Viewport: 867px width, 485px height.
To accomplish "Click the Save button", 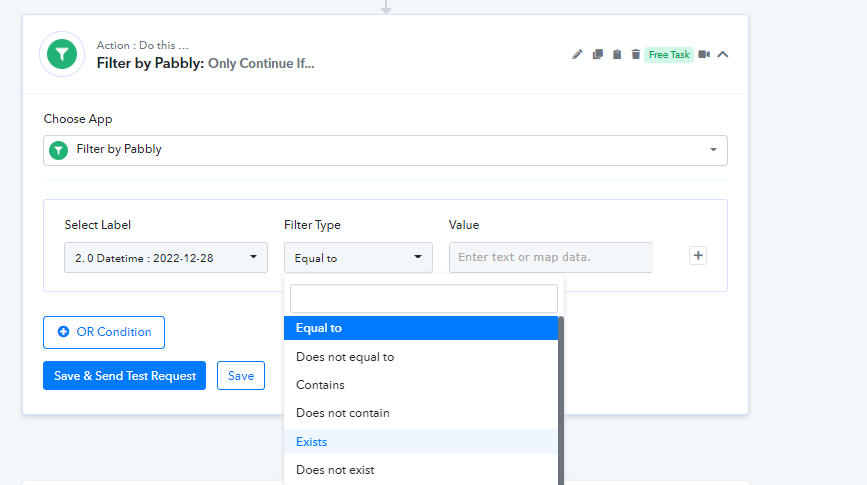I will pyautogui.click(x=241, y=376).
